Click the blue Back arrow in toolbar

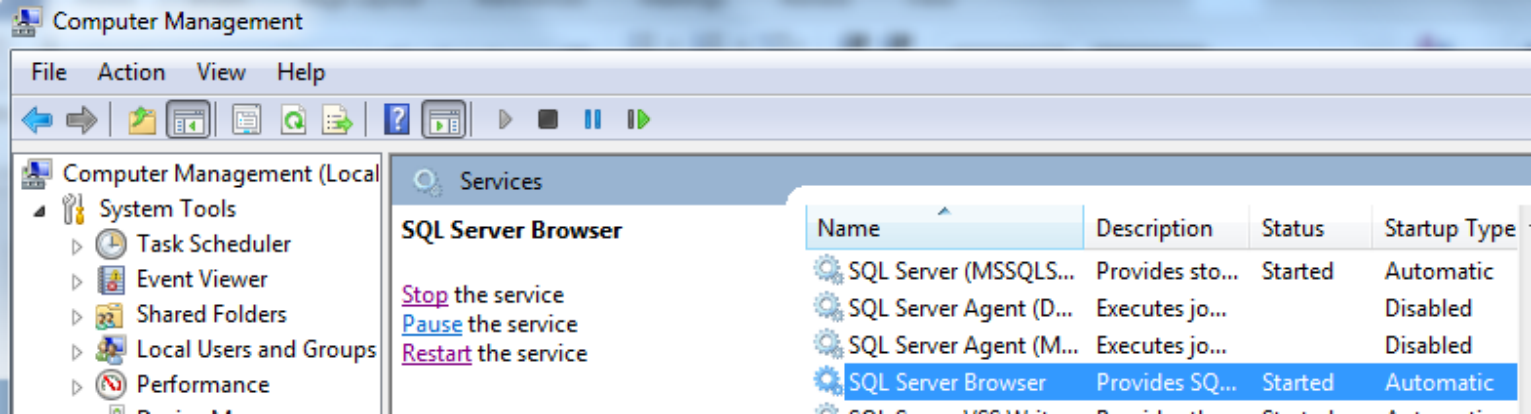click(37, 121)
